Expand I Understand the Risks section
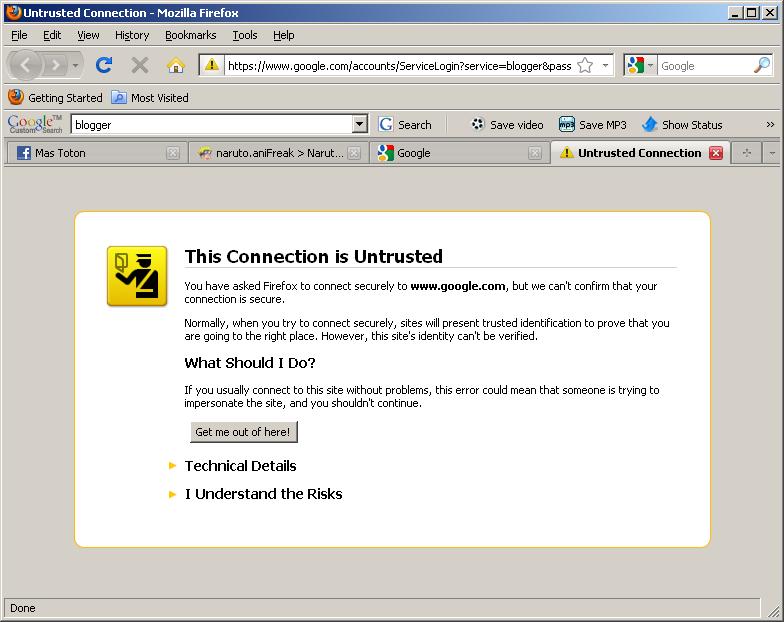The height and width of the screenshot is (622, 784). 263,494
